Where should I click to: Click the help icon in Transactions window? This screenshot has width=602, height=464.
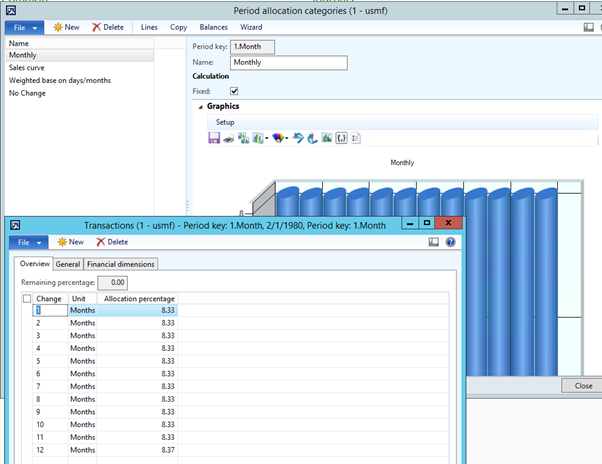tap(450, 242)
